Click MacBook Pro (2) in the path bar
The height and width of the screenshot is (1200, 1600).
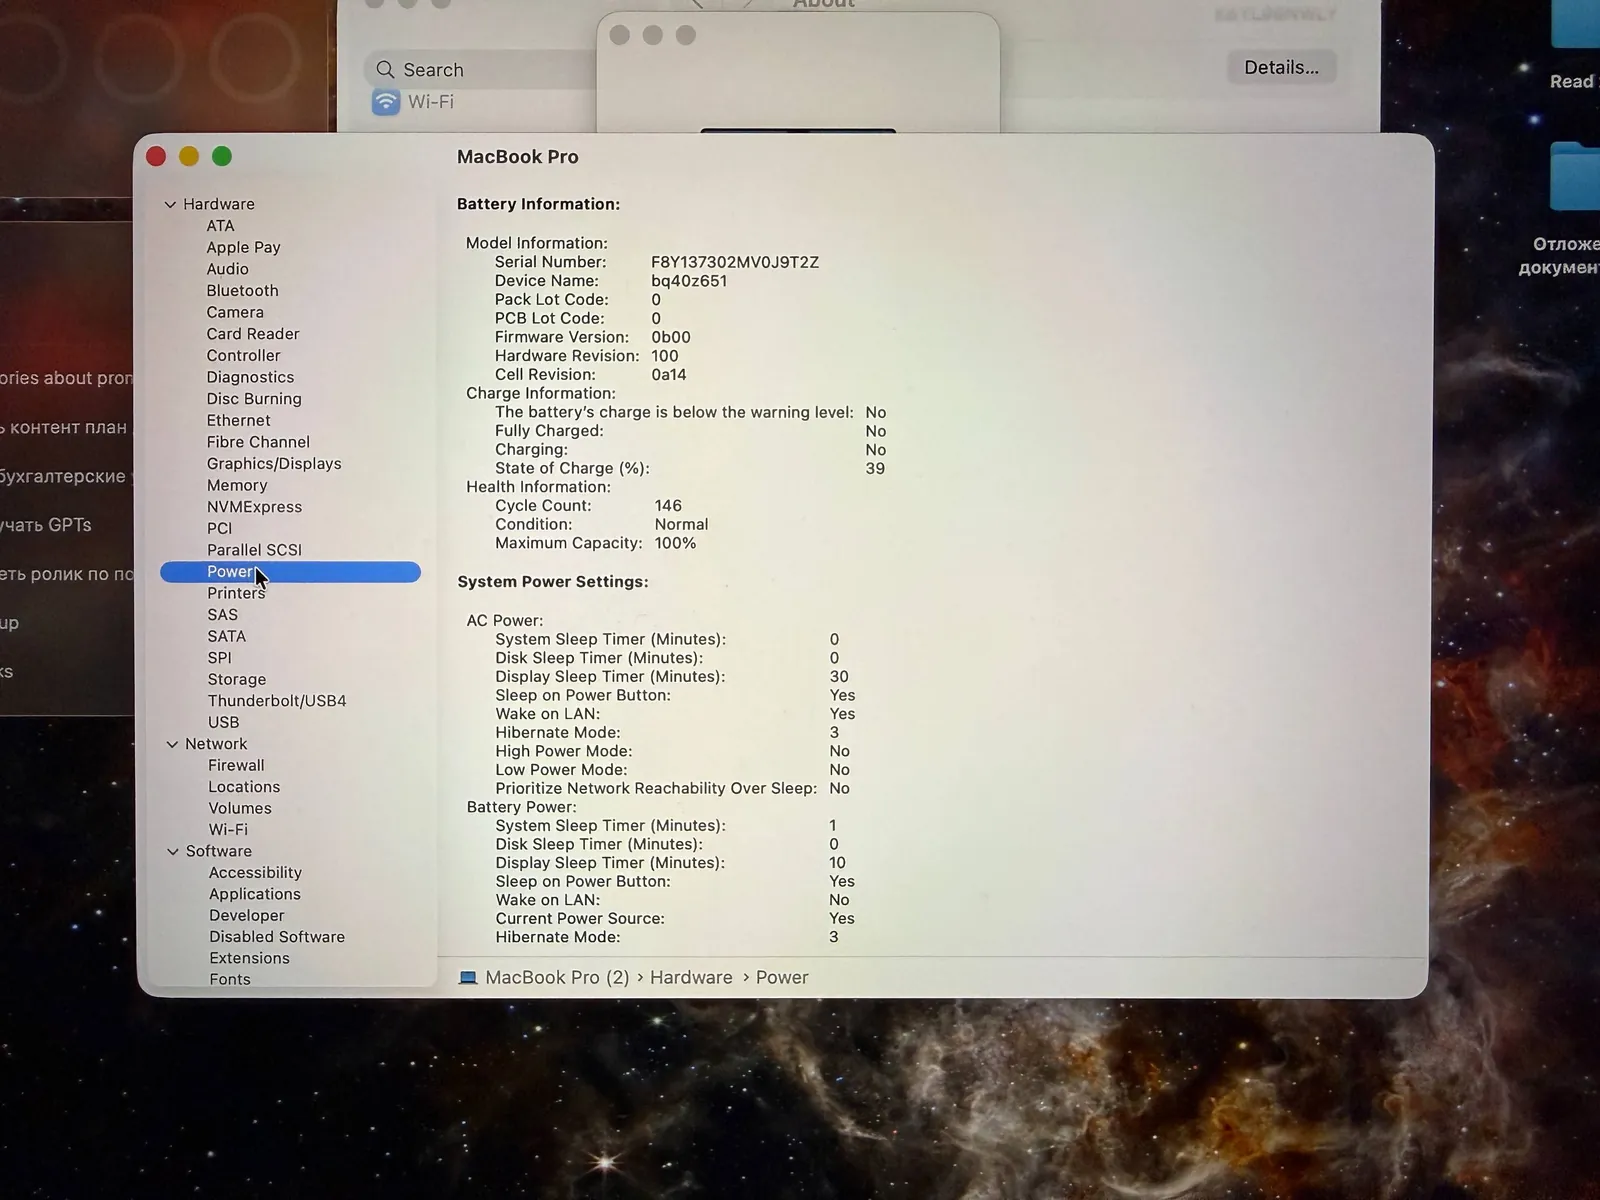pyautogui.click(x=557, y=978)
